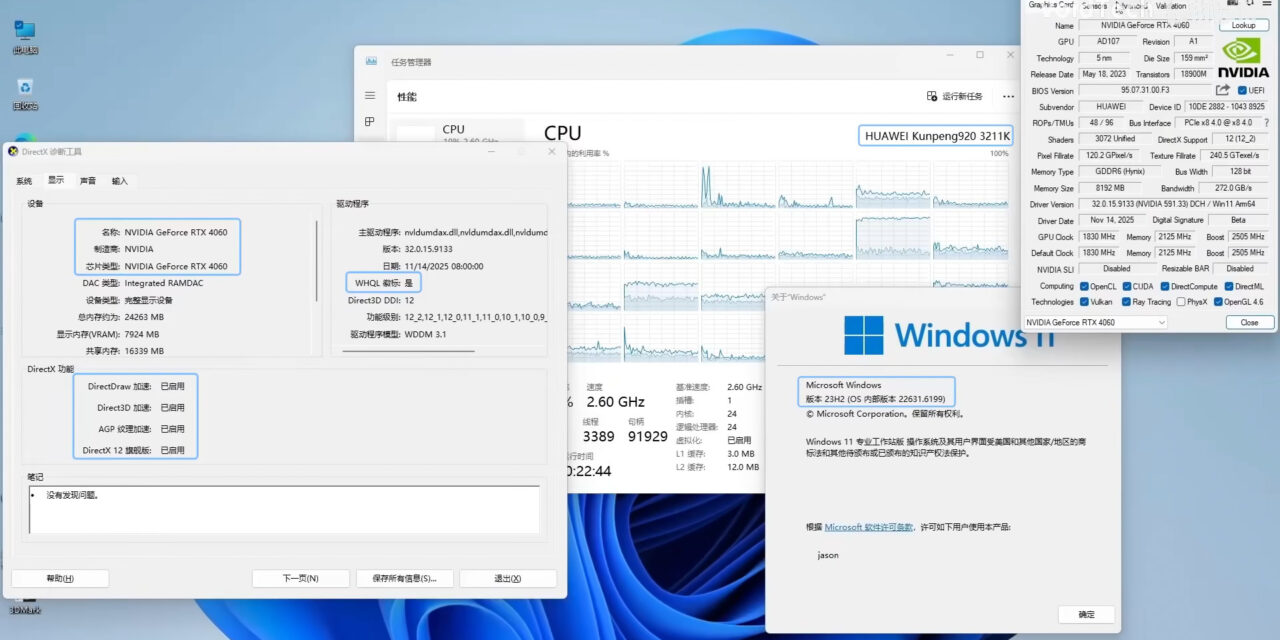Screen dimensions: 1280x640
Task: Click the BIOS Version 95.07.31.00.F3 field
Action: [1144, 90]
